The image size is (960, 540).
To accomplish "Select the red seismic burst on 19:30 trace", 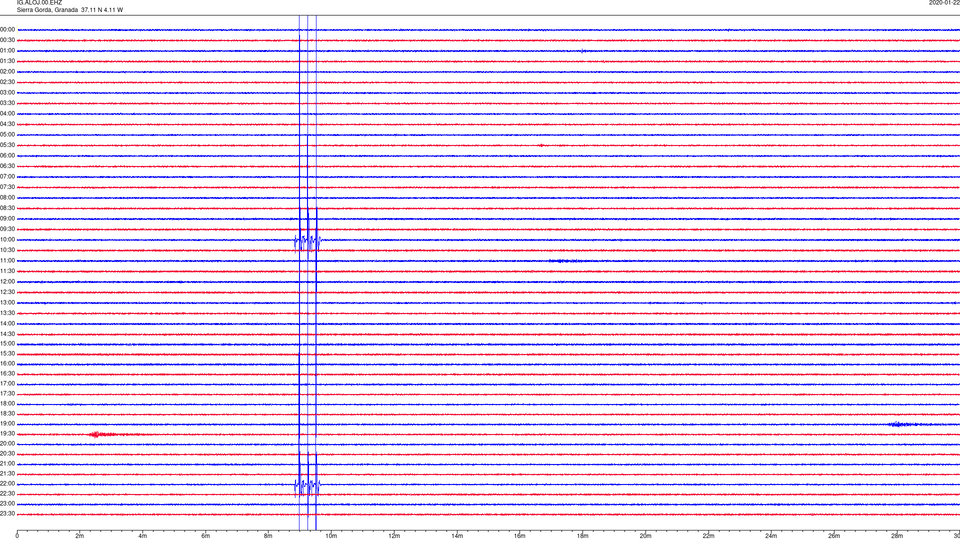I will pyautogui.click(x=103, y=435).
